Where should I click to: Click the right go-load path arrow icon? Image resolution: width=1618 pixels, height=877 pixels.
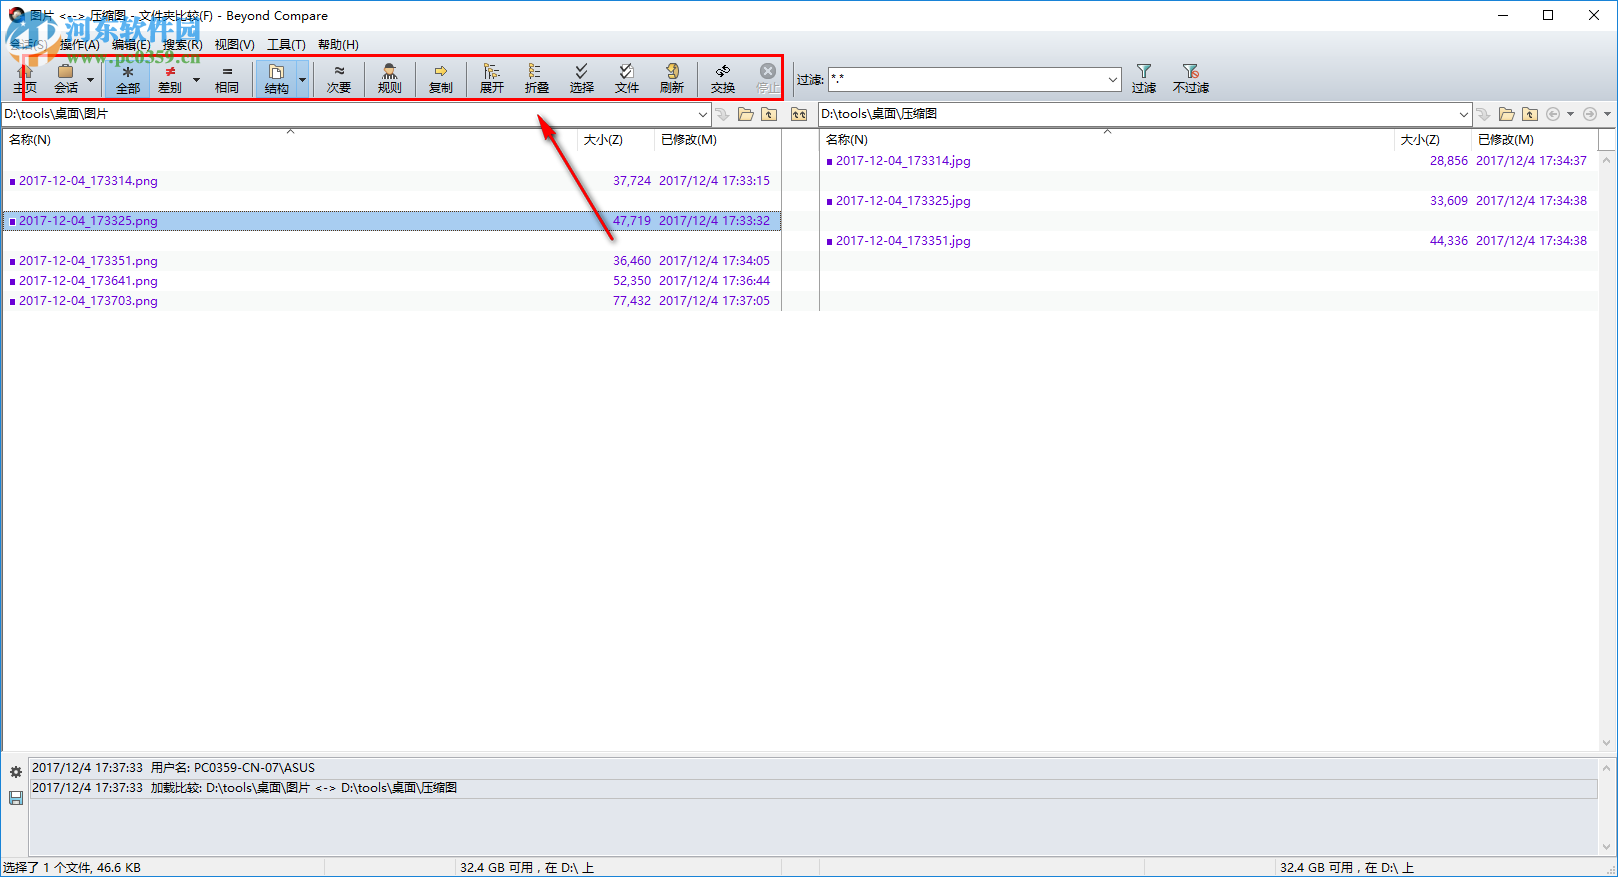pos(1484,114)
